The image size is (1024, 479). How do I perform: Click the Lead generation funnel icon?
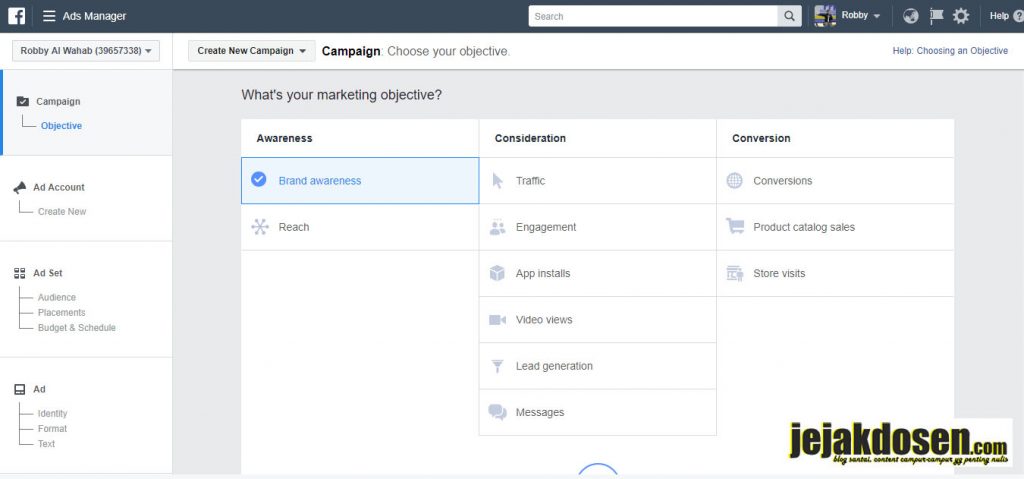coord(498,366)
